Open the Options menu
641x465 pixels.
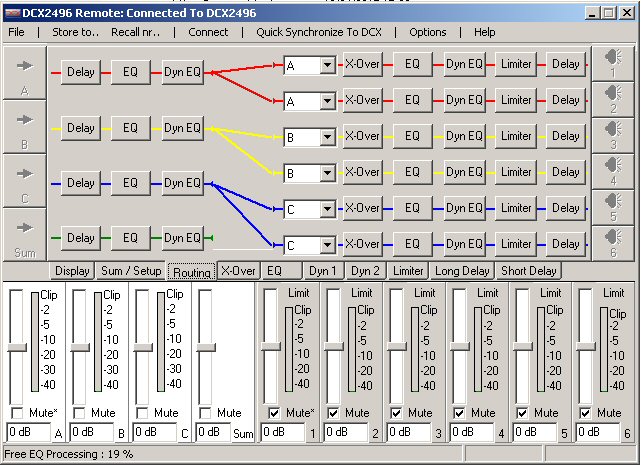[x=428, y=32]
